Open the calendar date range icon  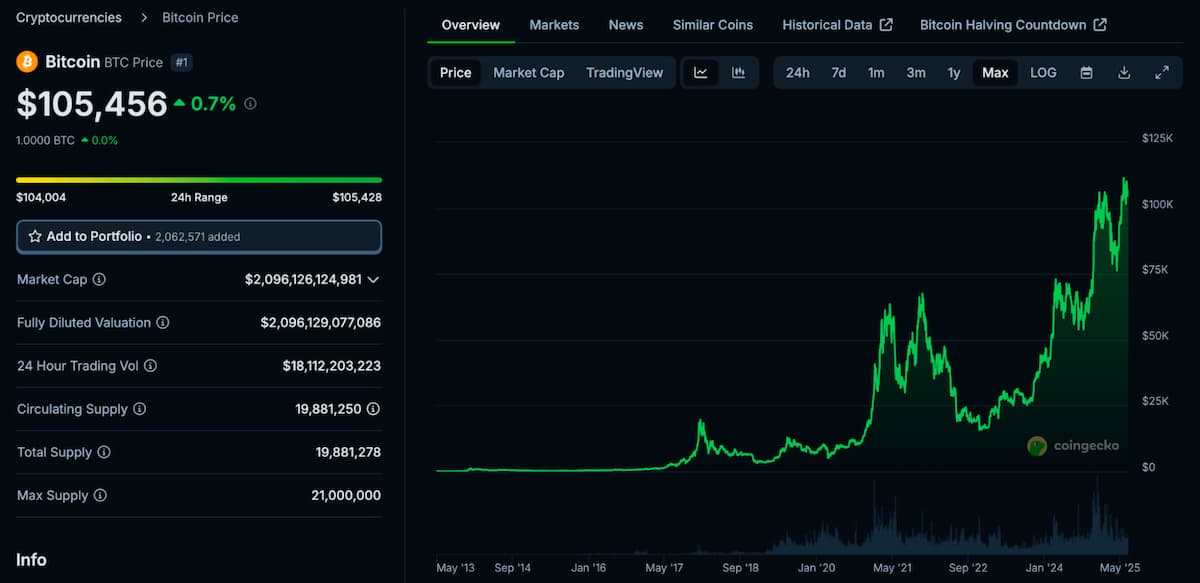pyautogui.click(x=1086, y=73)
